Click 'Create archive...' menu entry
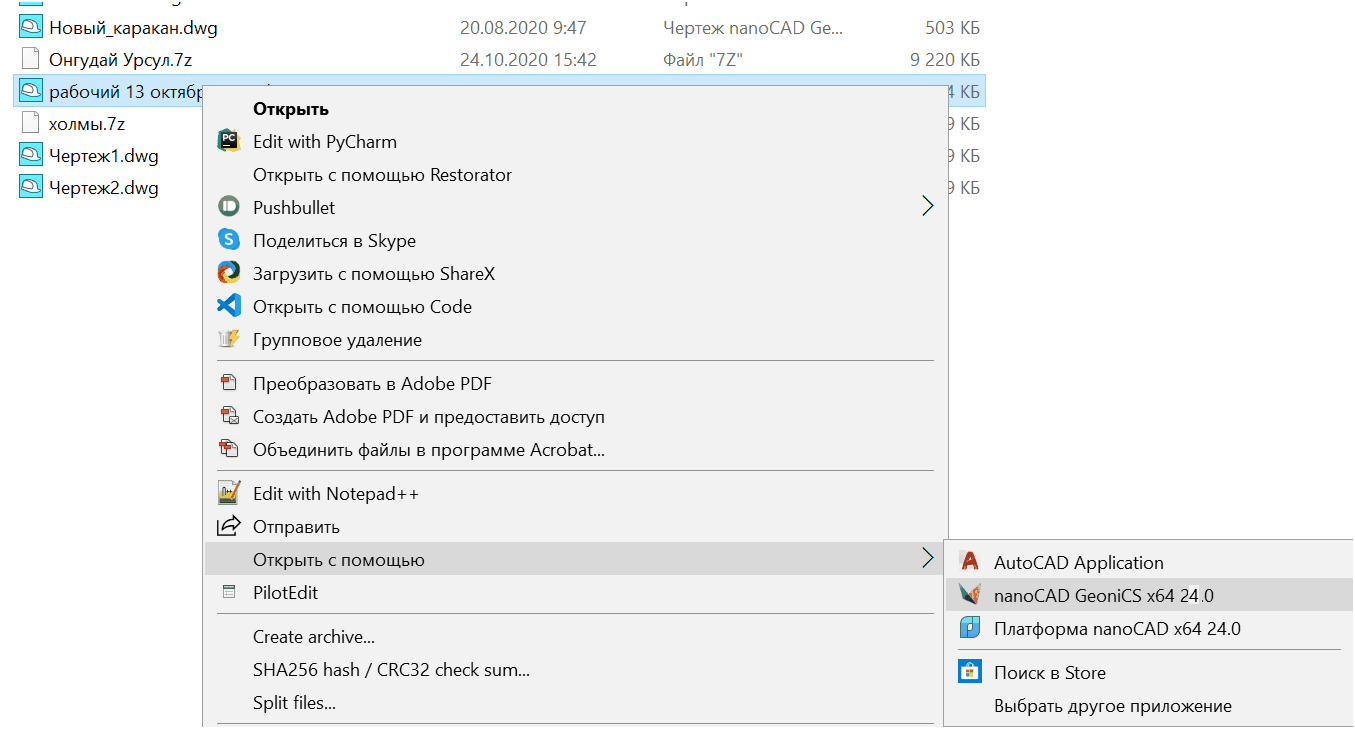 coord(313,637)
